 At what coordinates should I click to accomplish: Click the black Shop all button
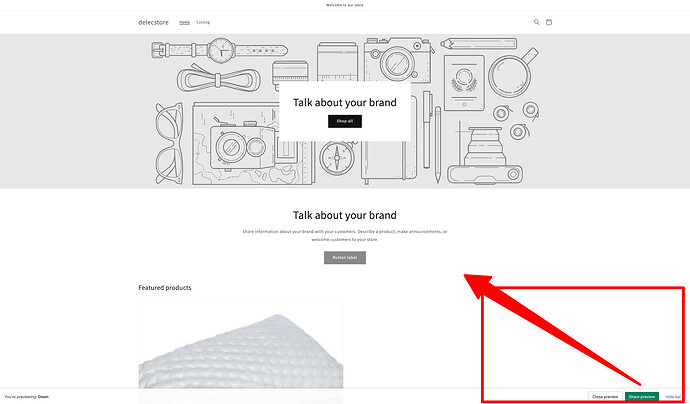click(x=345, y=121)
